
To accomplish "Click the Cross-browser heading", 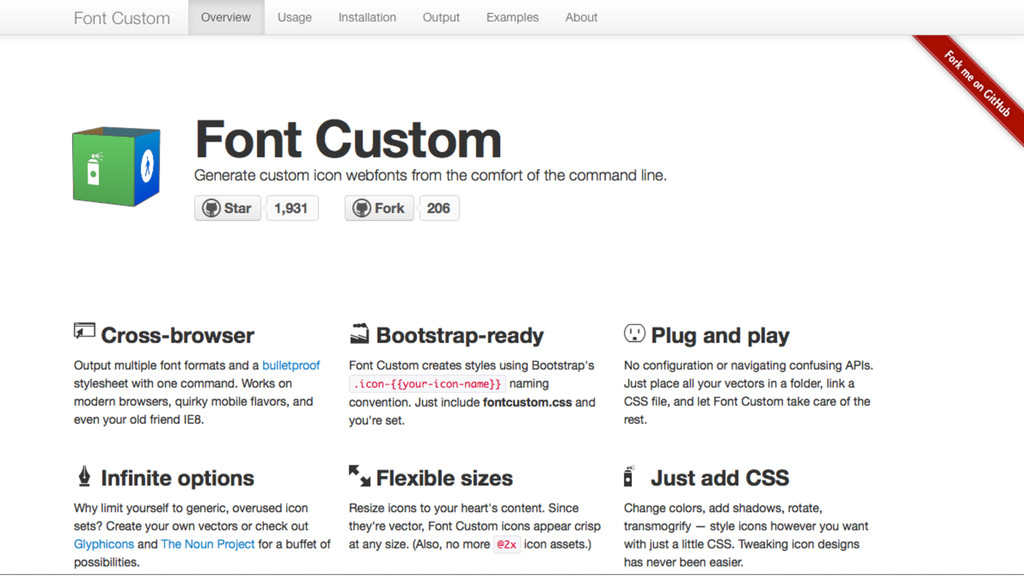I will click(177, 335).
